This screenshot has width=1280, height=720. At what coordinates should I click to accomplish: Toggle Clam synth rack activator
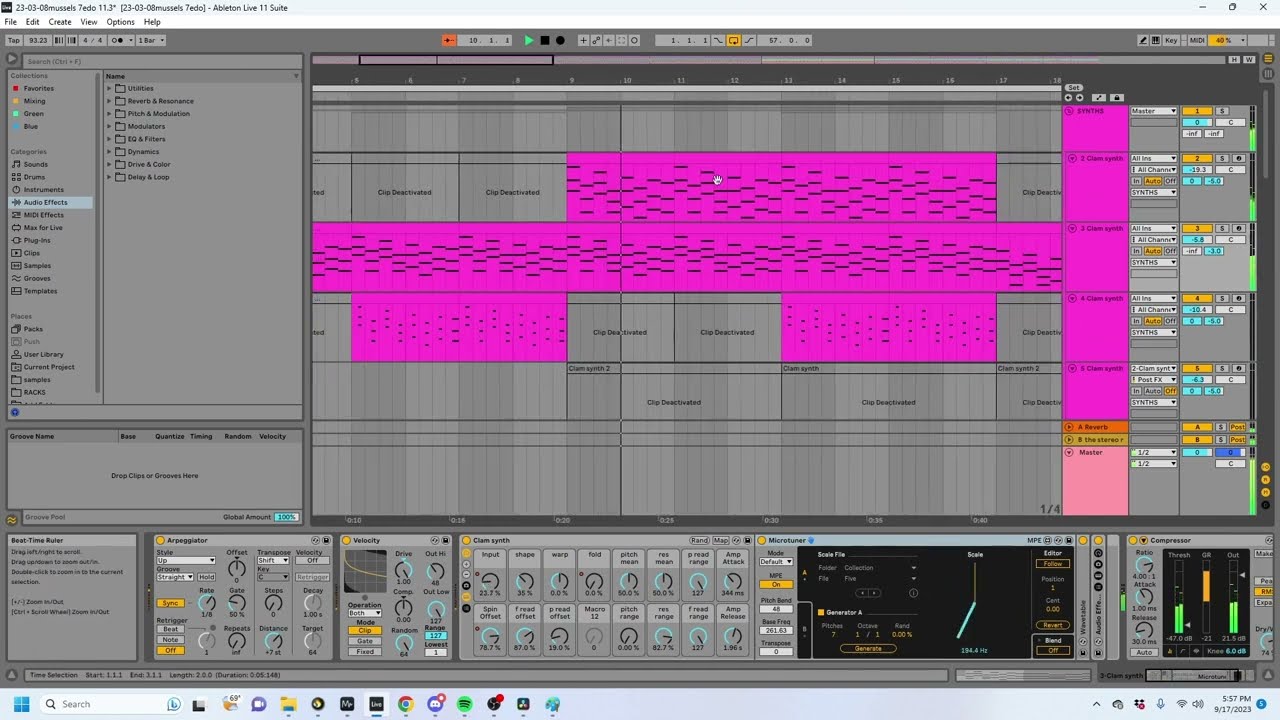pyautogui.click(x=466, y=540)
